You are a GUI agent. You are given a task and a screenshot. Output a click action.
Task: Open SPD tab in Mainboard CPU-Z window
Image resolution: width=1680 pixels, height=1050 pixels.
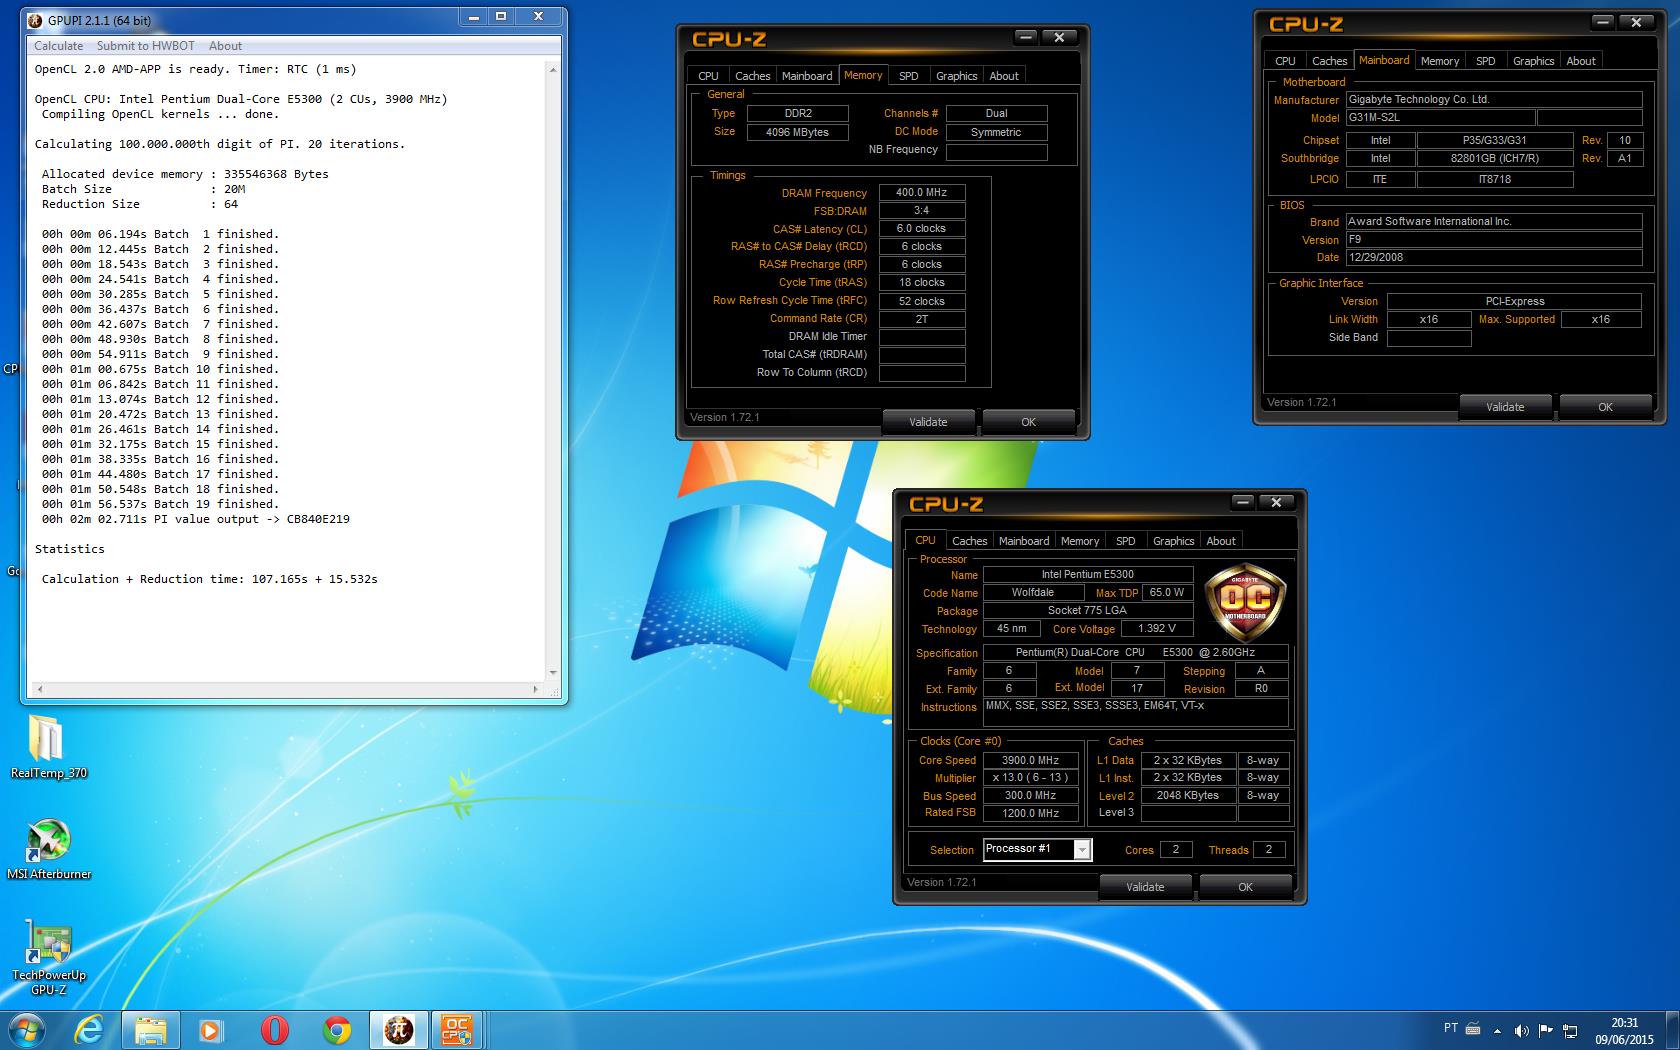point(1485,61)
